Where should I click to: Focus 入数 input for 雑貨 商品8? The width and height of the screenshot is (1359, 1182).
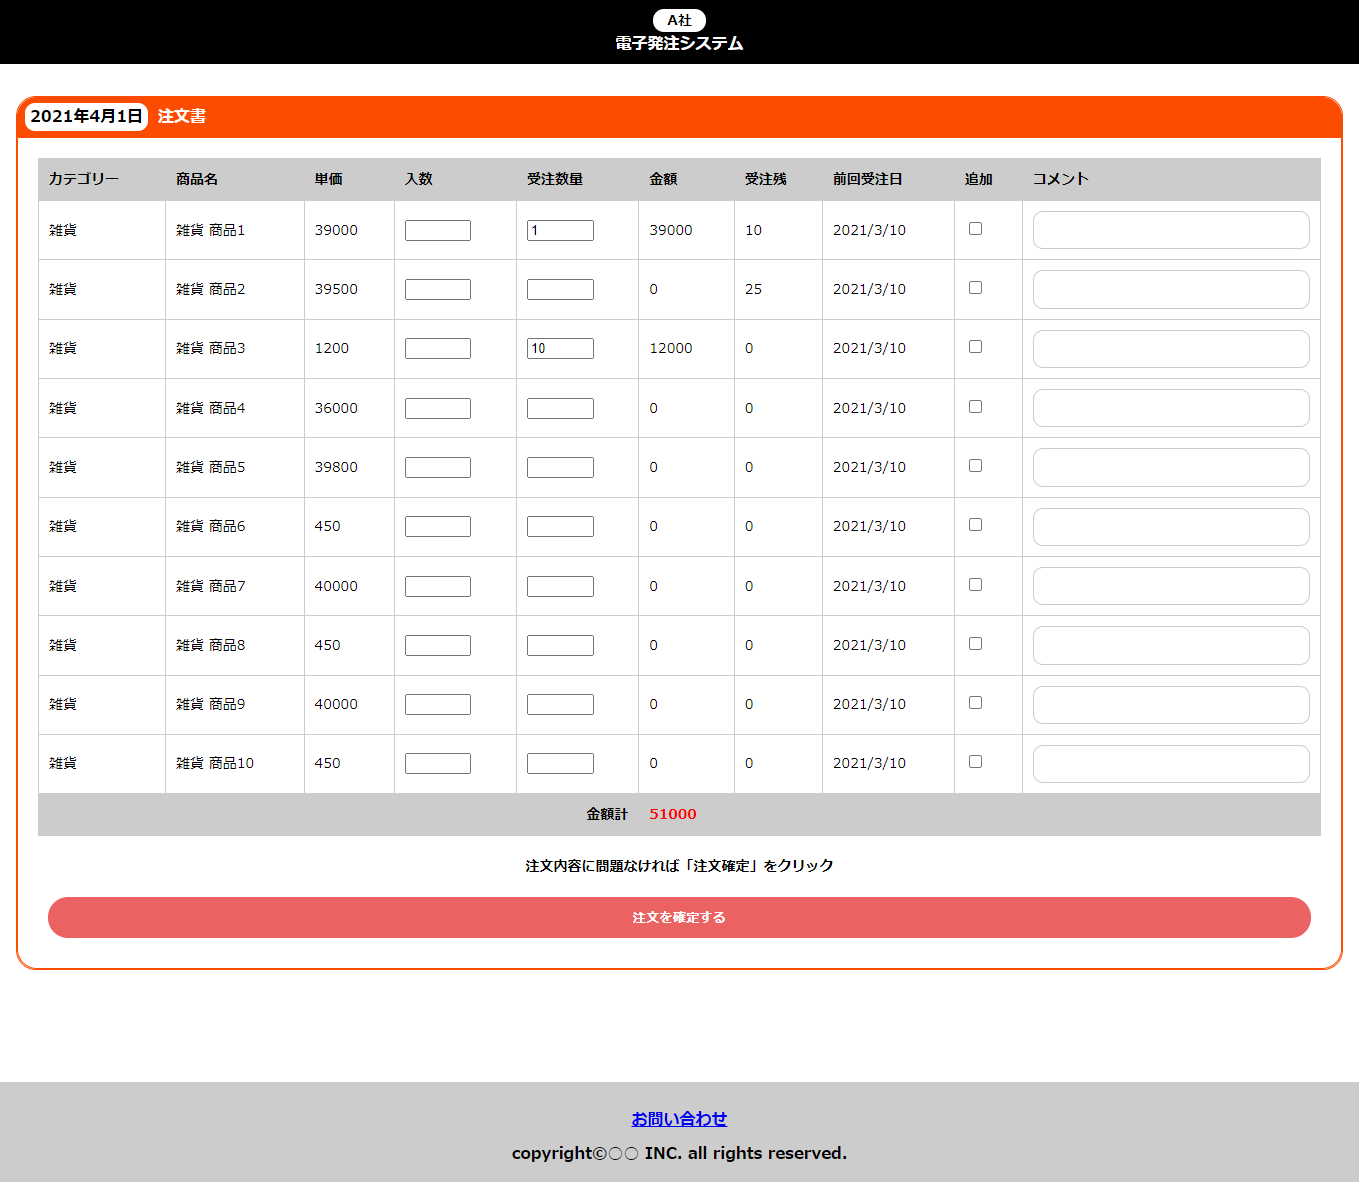click(438, 645)
